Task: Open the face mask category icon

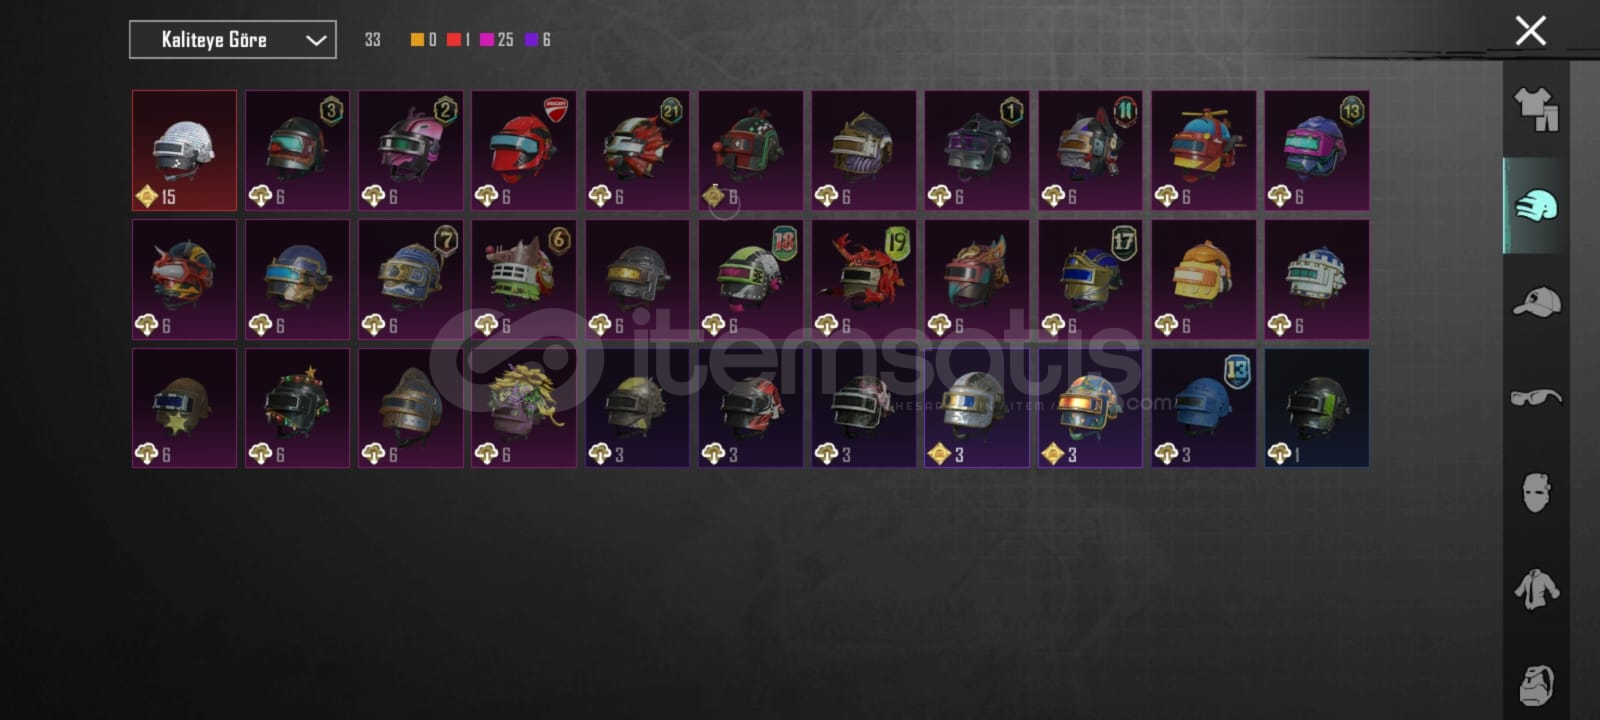Action: point(1536,493)
